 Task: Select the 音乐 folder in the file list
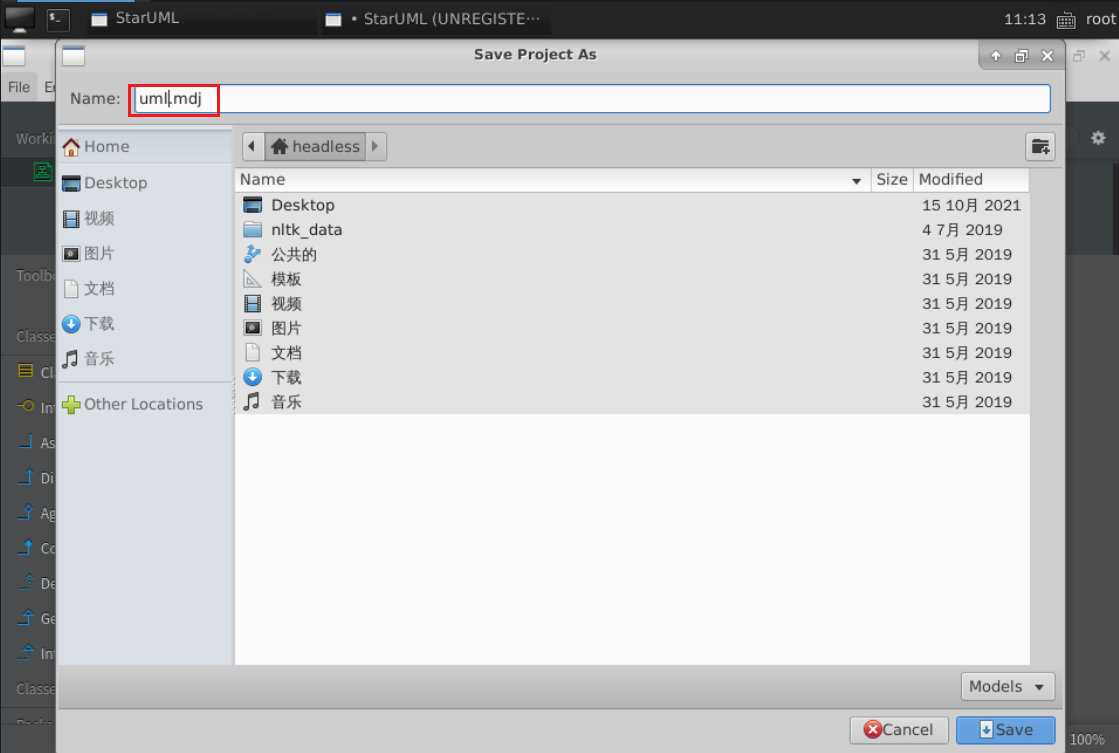(632, 402)
